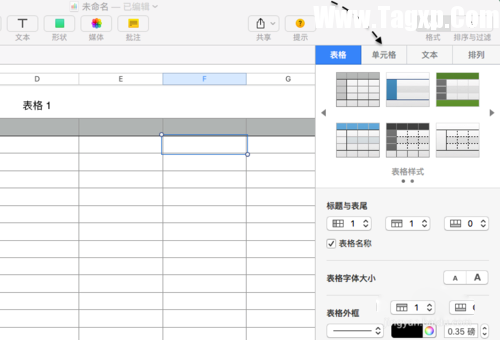Open the table outline line style dropdown
Screen dimensions: 503x361
click(x=354, y=331)
